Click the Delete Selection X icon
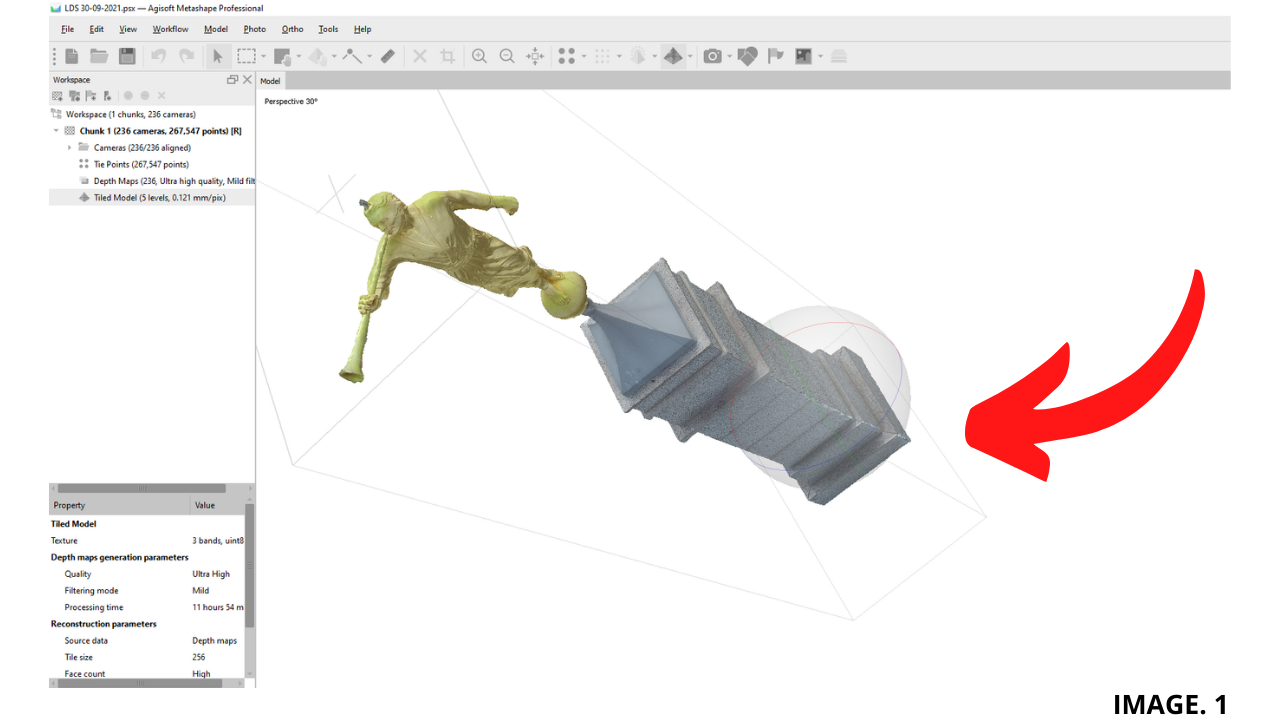 [x=420, y=56]
